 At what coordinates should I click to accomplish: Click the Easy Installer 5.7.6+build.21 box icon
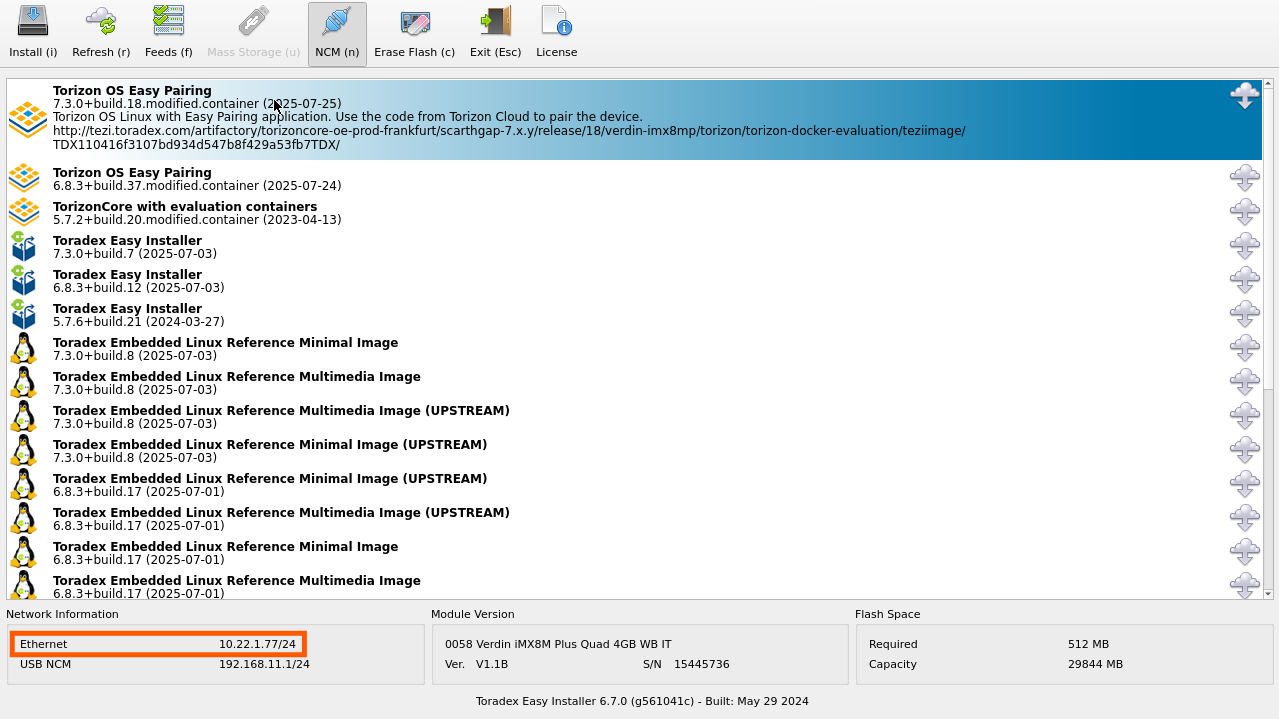coord(24,315)
